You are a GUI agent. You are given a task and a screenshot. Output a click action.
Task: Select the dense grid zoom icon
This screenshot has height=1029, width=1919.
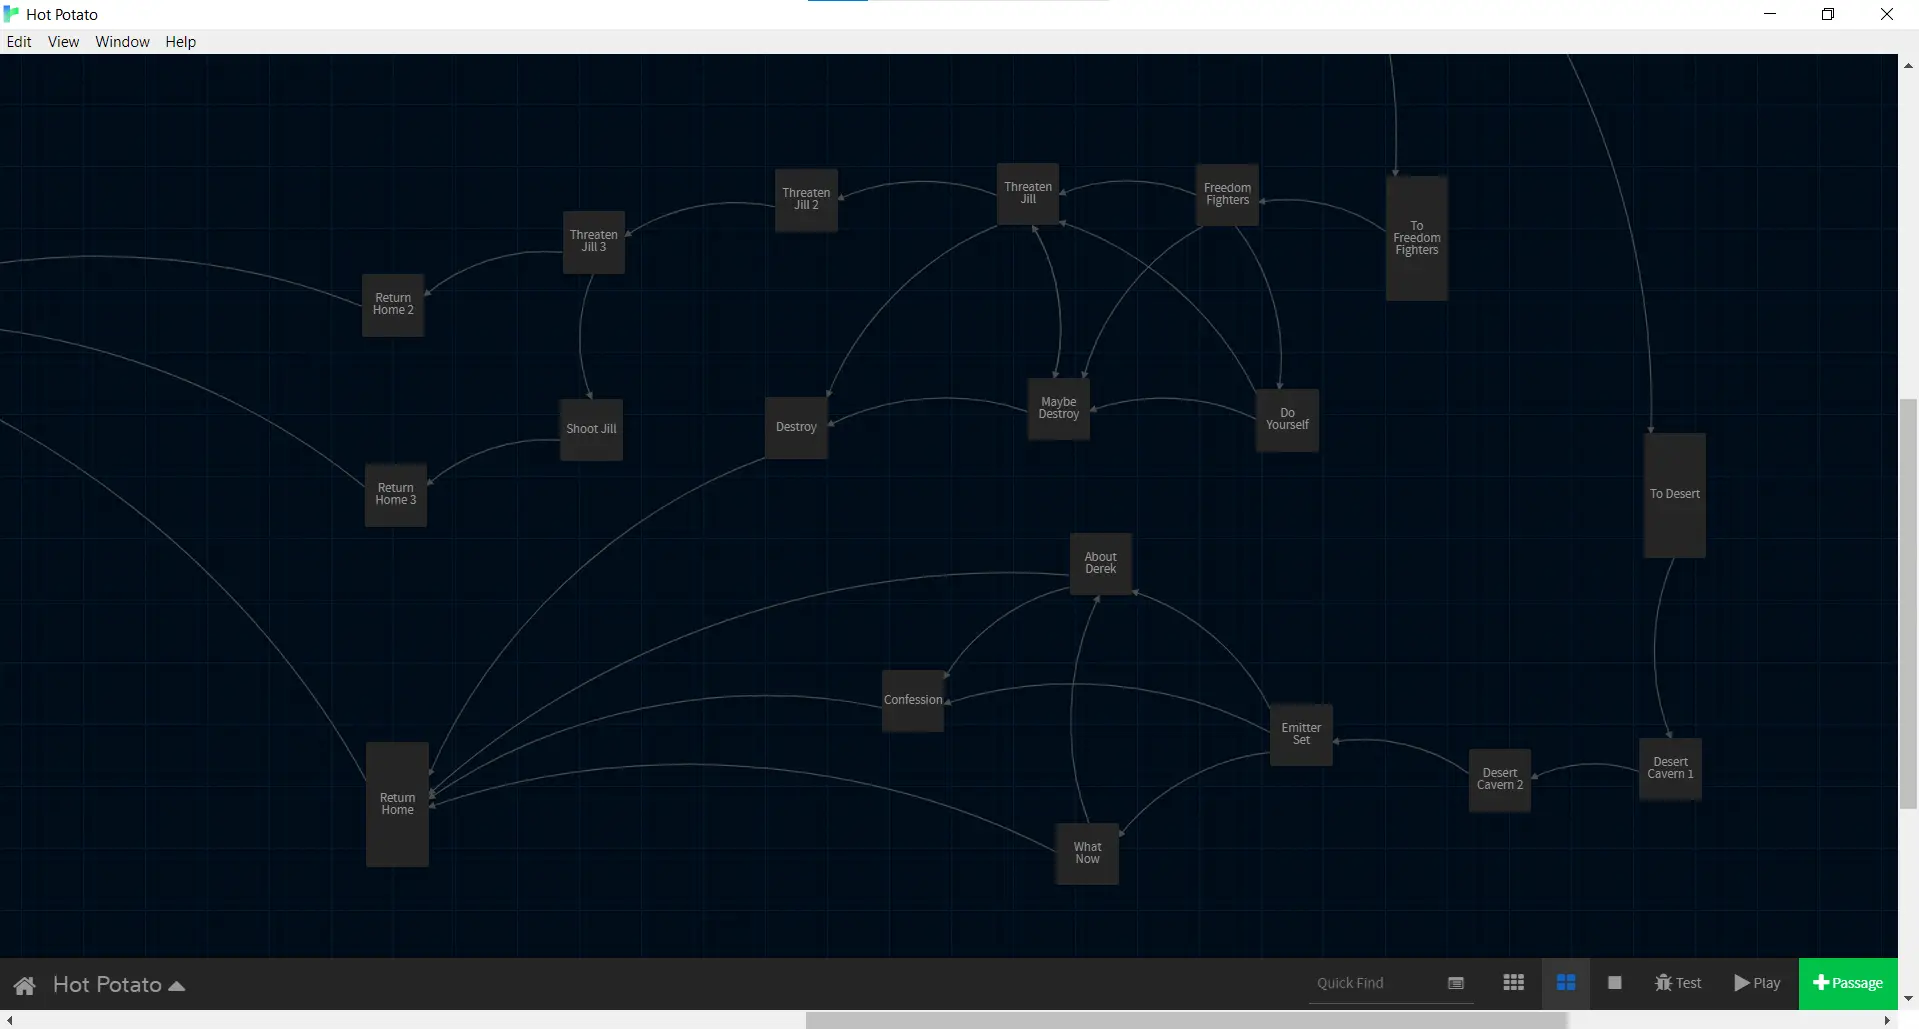click(x=1513, y=983)
